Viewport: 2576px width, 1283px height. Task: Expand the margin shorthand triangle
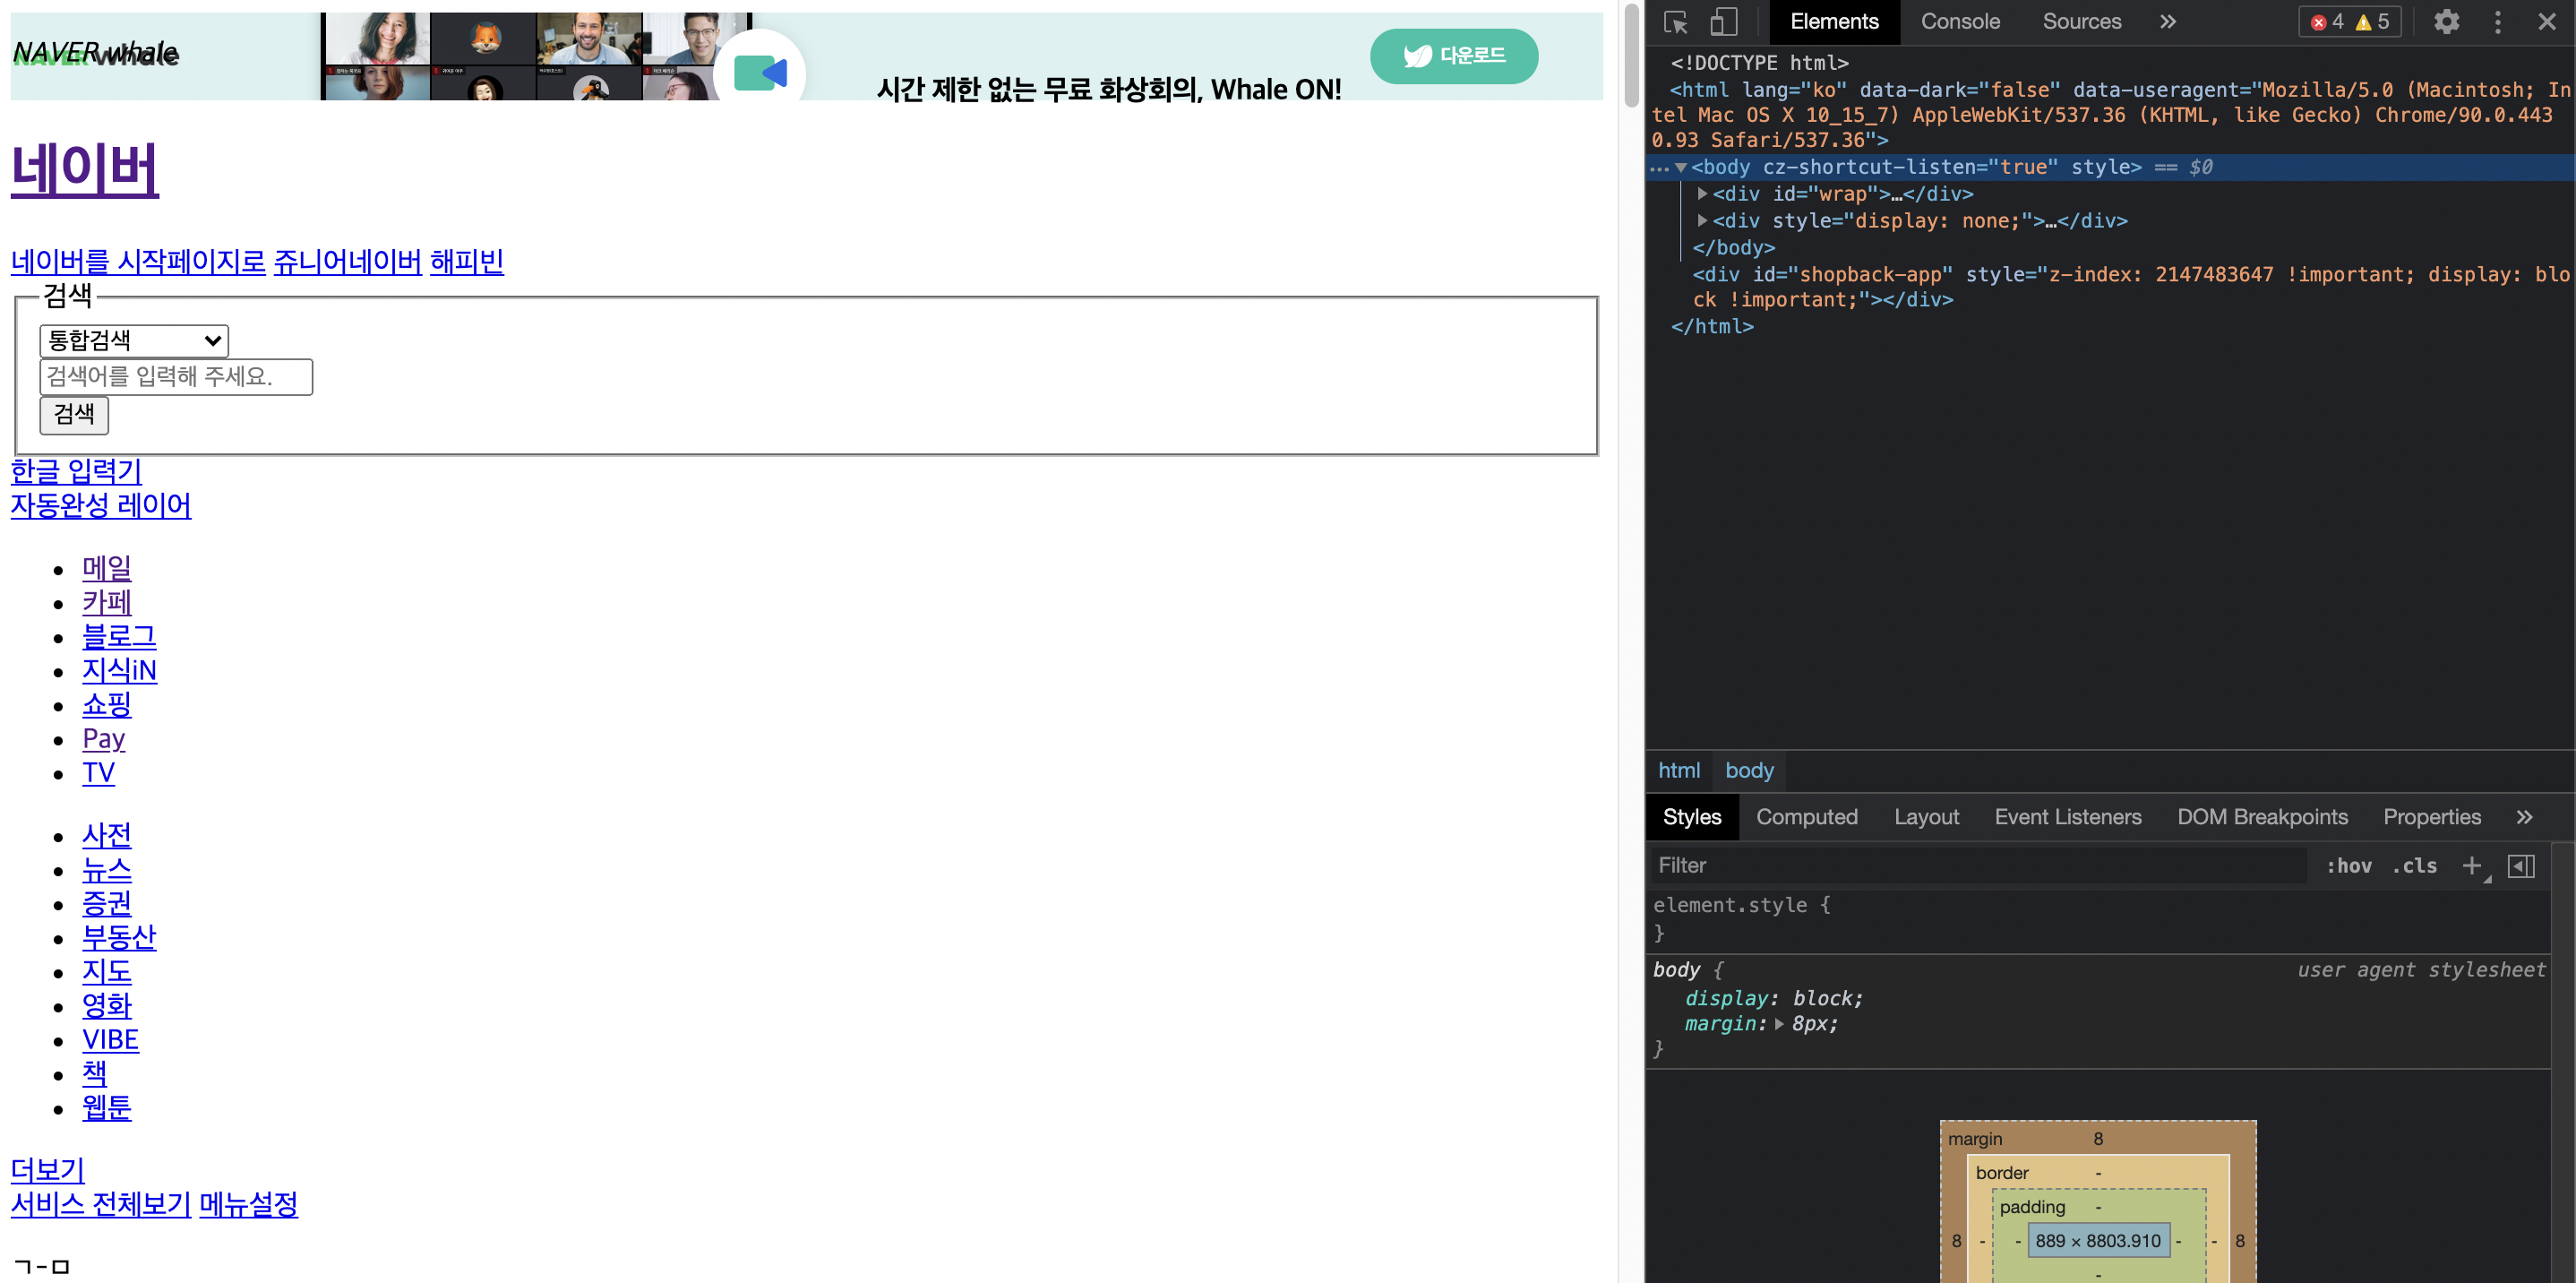1779,1024
